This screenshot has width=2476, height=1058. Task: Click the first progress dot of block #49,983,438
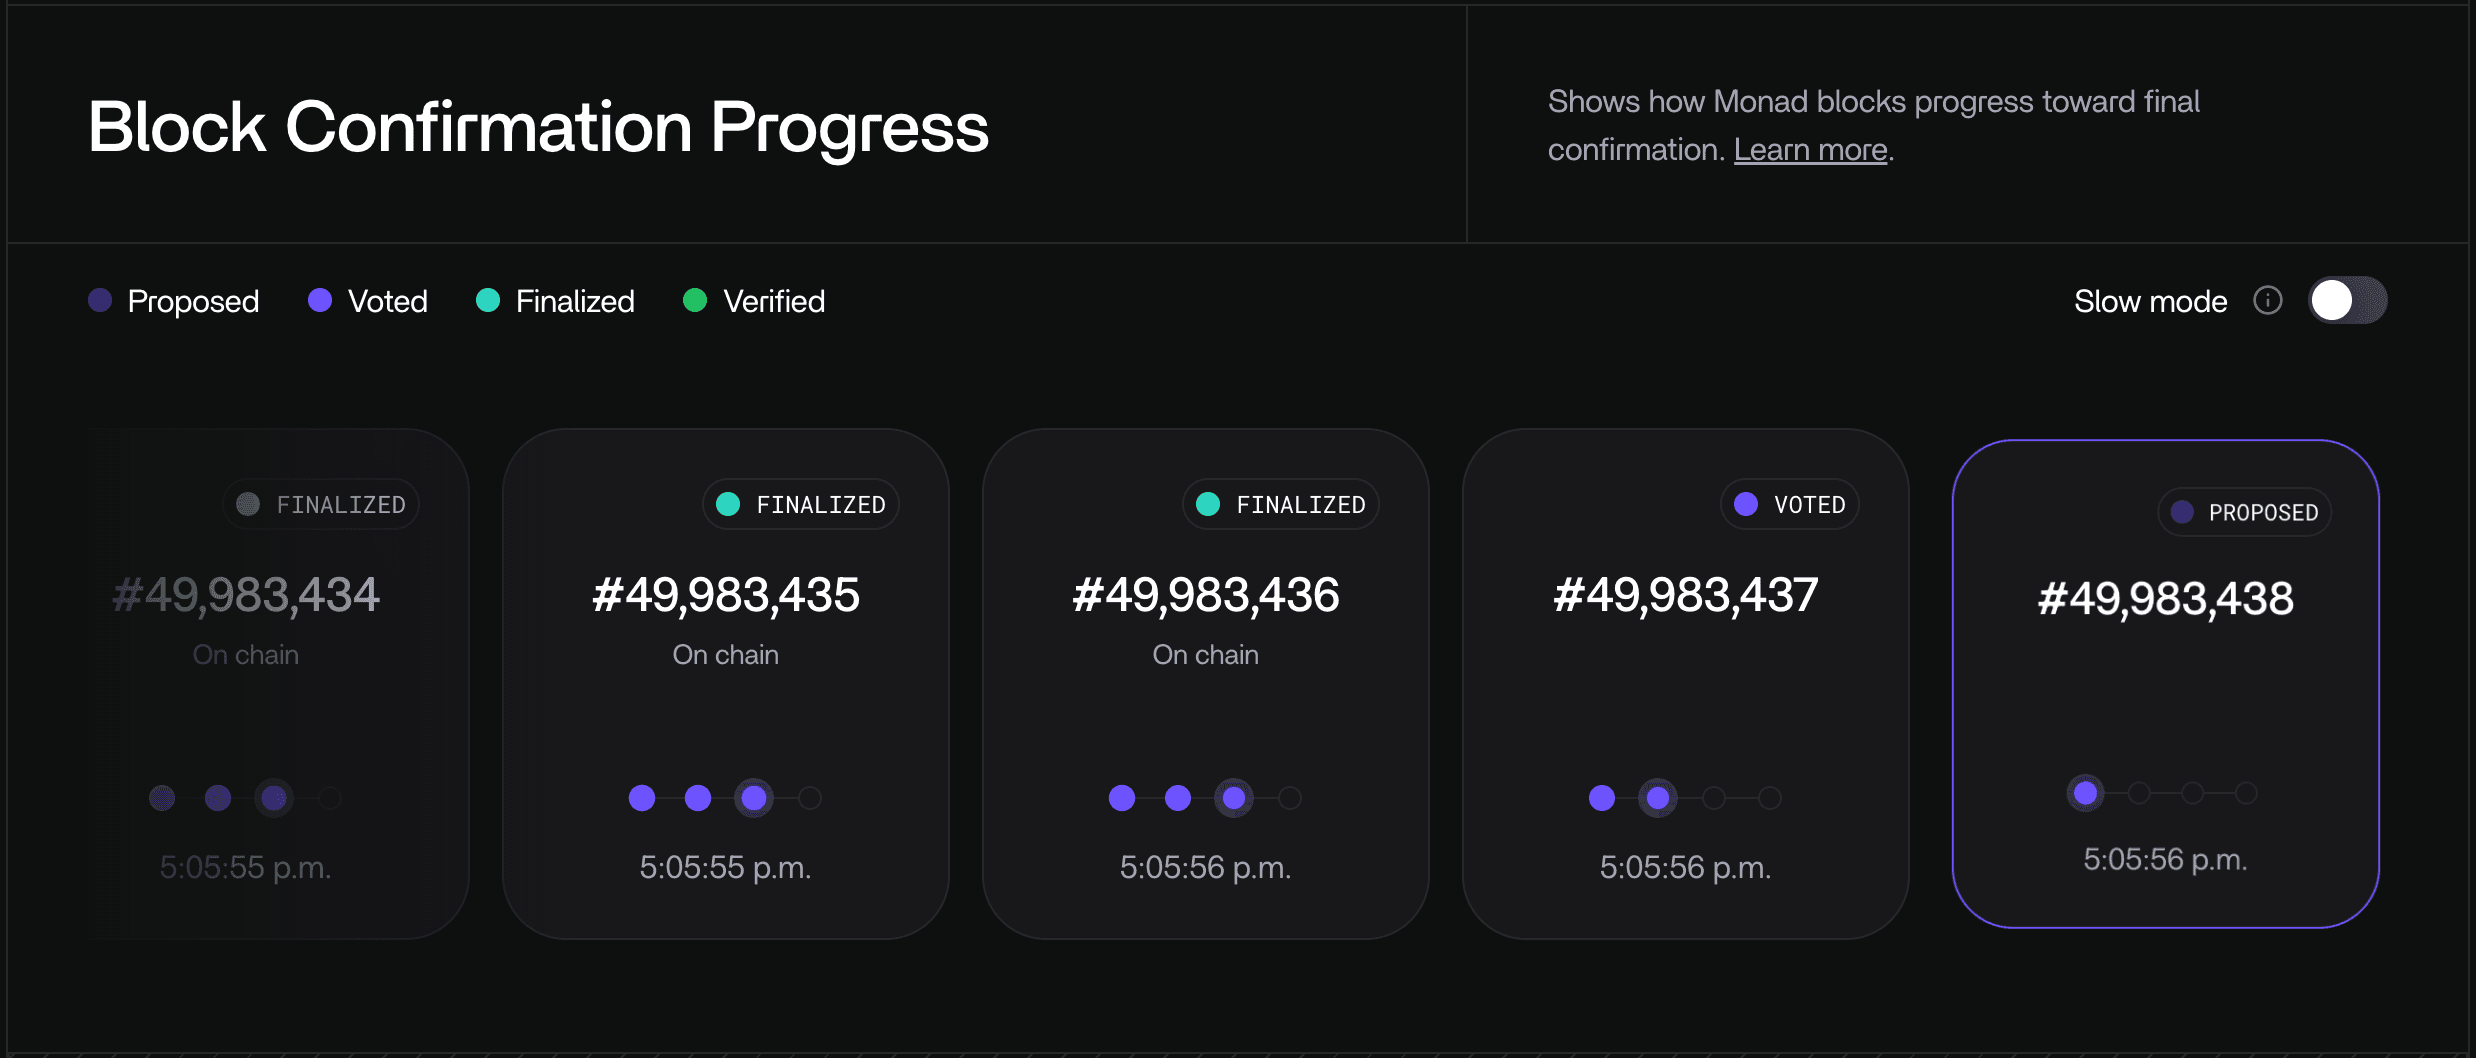(2086, 793)
